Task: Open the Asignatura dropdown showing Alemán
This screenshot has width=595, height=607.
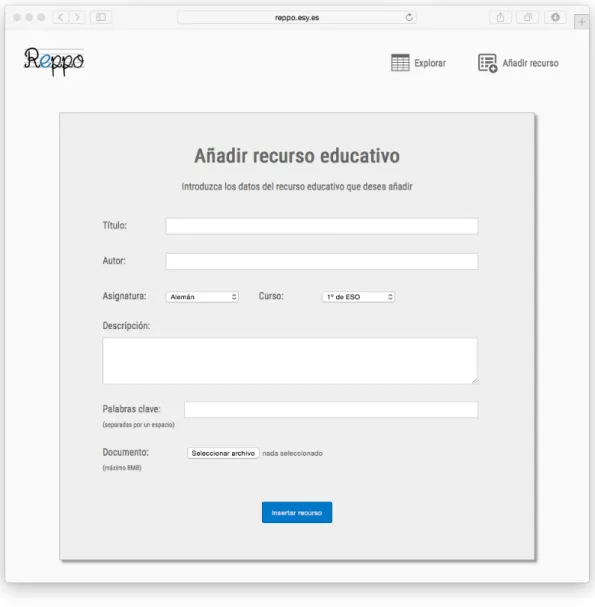Action: [x=202, y=297]
